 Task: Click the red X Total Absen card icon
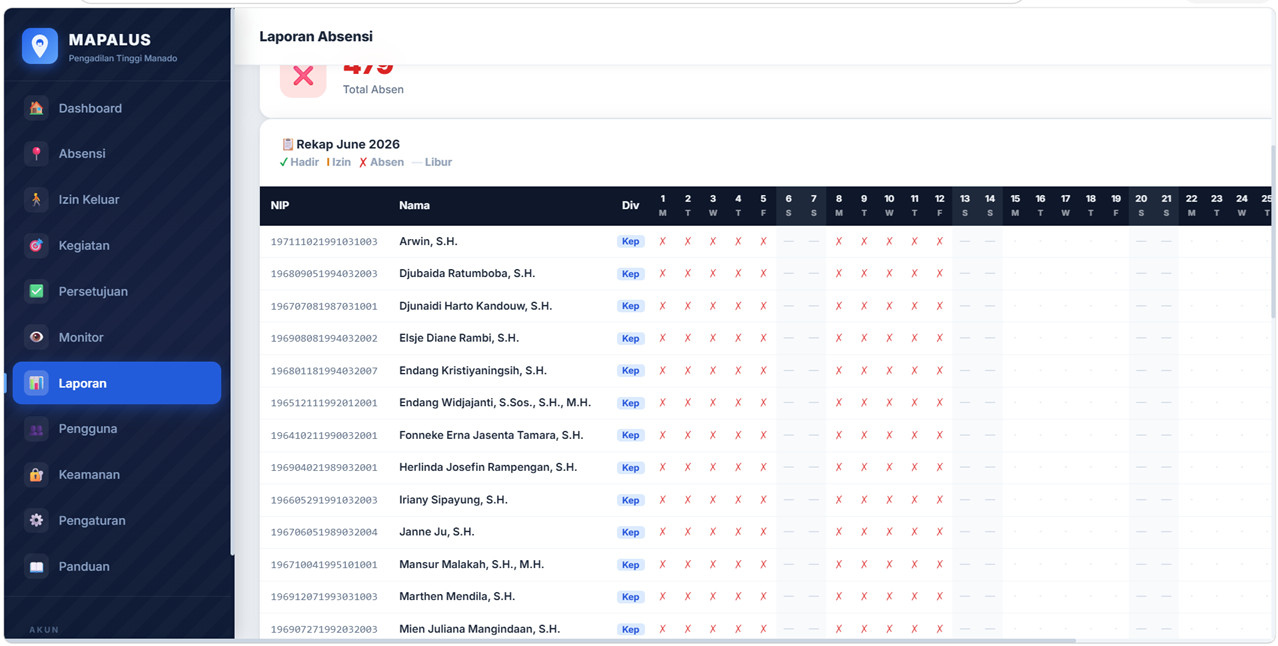coord(303,76)
